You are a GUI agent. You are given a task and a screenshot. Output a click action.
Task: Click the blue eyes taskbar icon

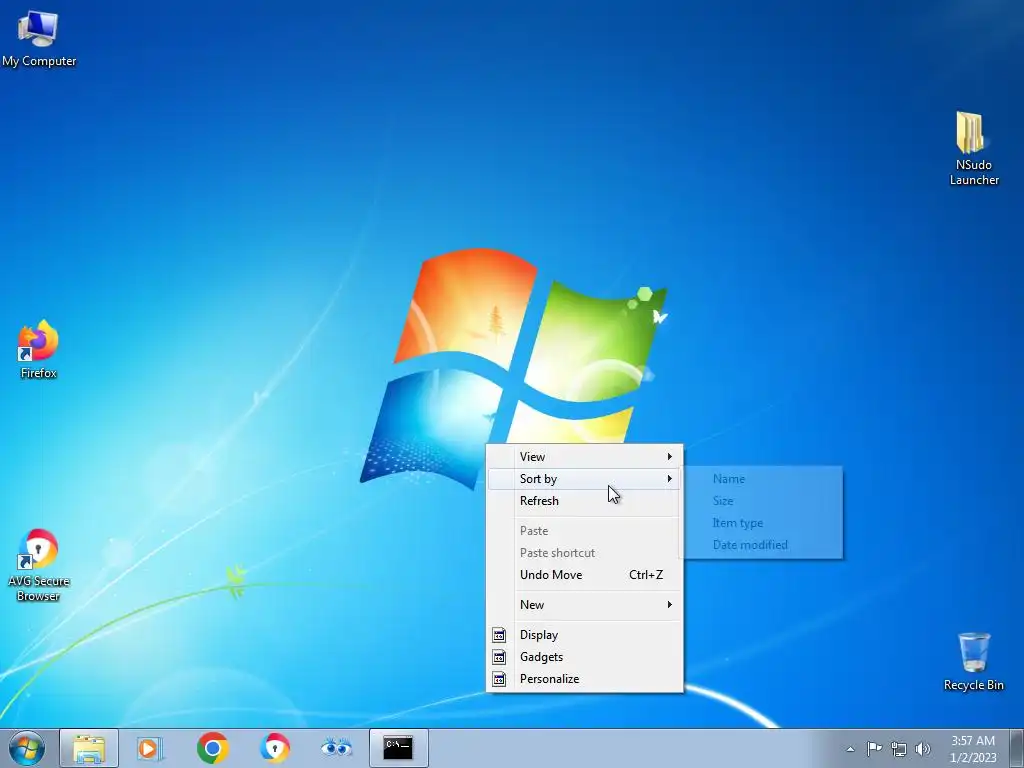[336, 748]
